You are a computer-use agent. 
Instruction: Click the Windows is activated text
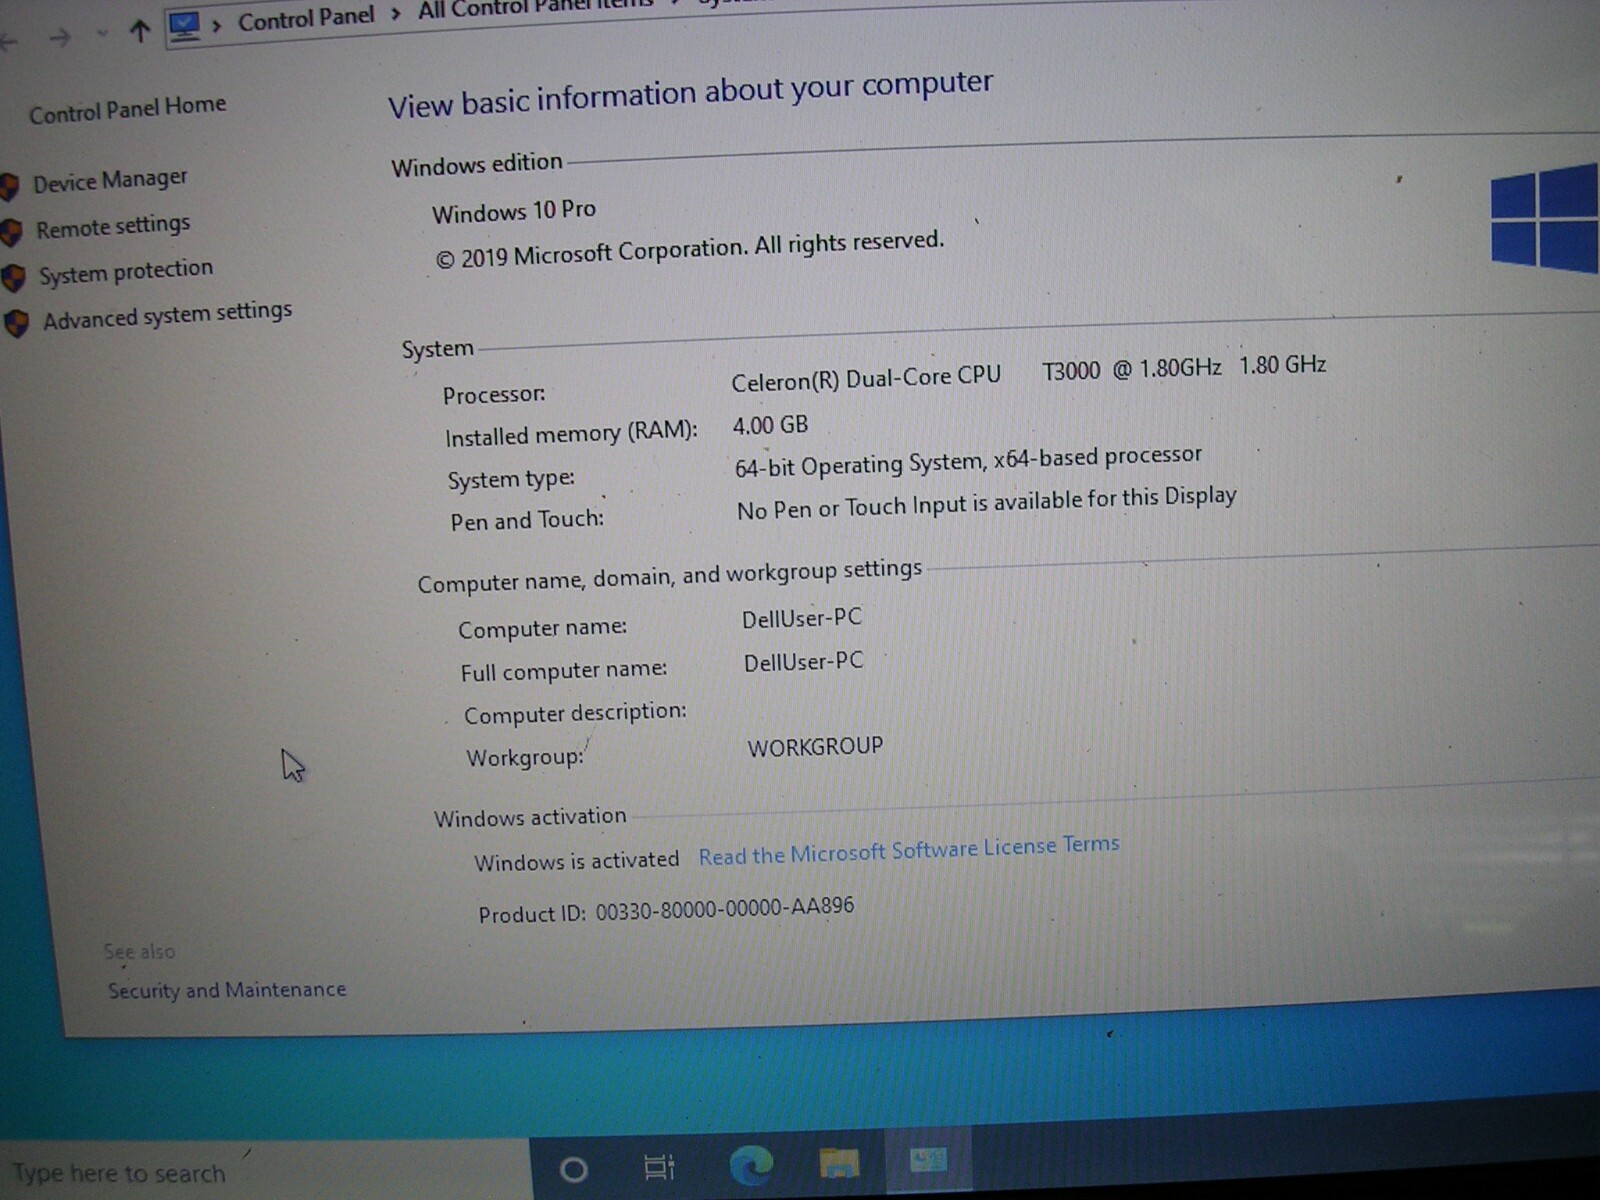click(x=576, y=861)
